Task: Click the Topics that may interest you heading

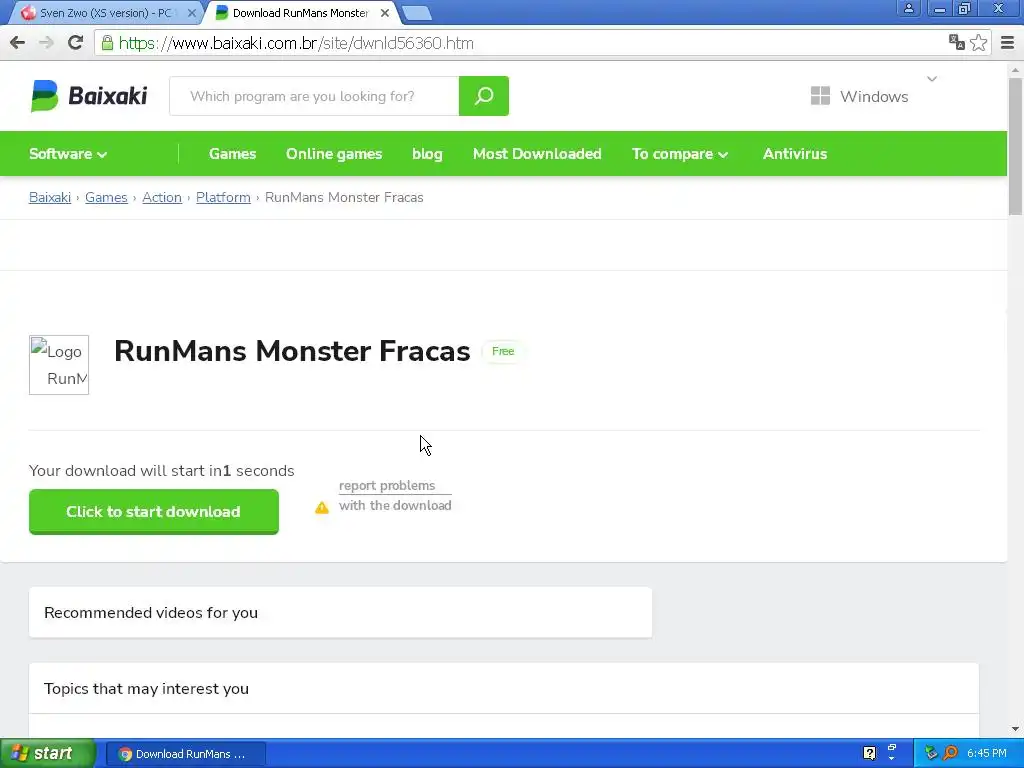Action: 146,689
